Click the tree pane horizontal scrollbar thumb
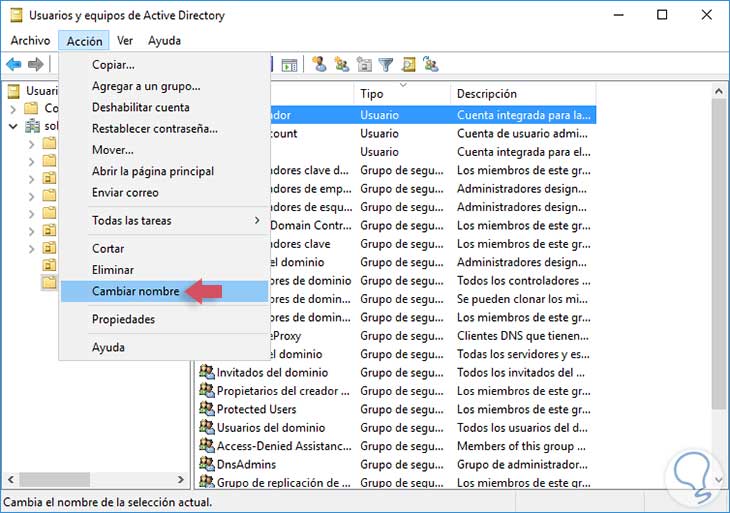730x513 pixels. coord(54,479)
